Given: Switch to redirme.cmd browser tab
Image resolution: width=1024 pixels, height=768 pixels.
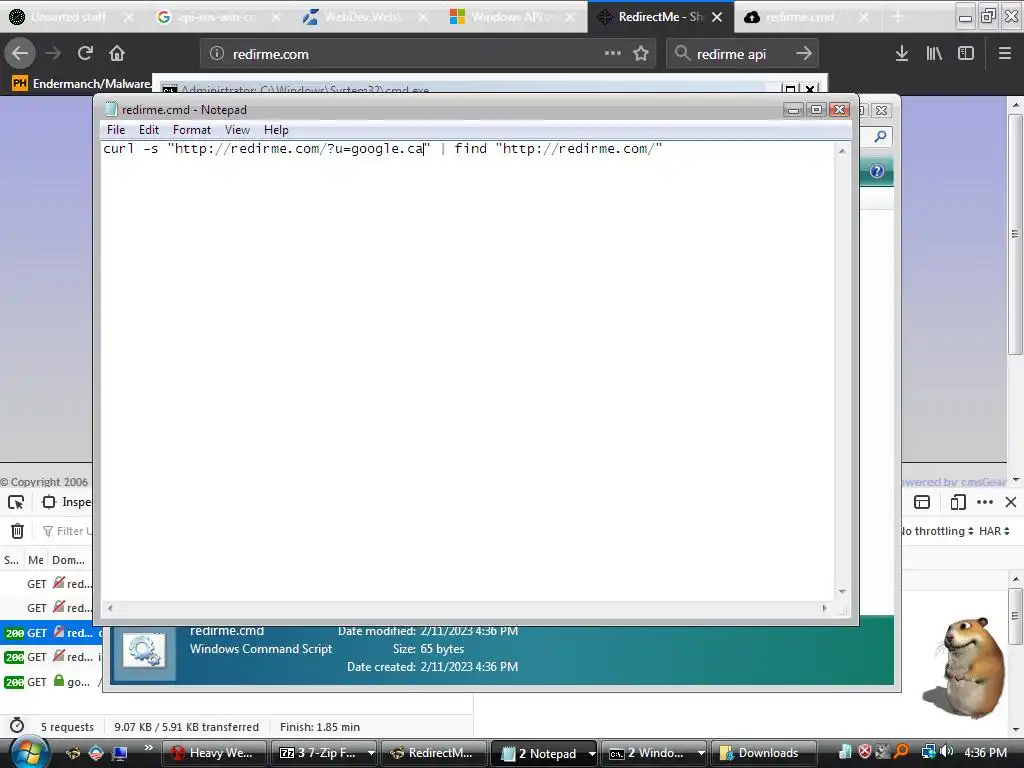Looking at the screenshot, I should [800, 17].
